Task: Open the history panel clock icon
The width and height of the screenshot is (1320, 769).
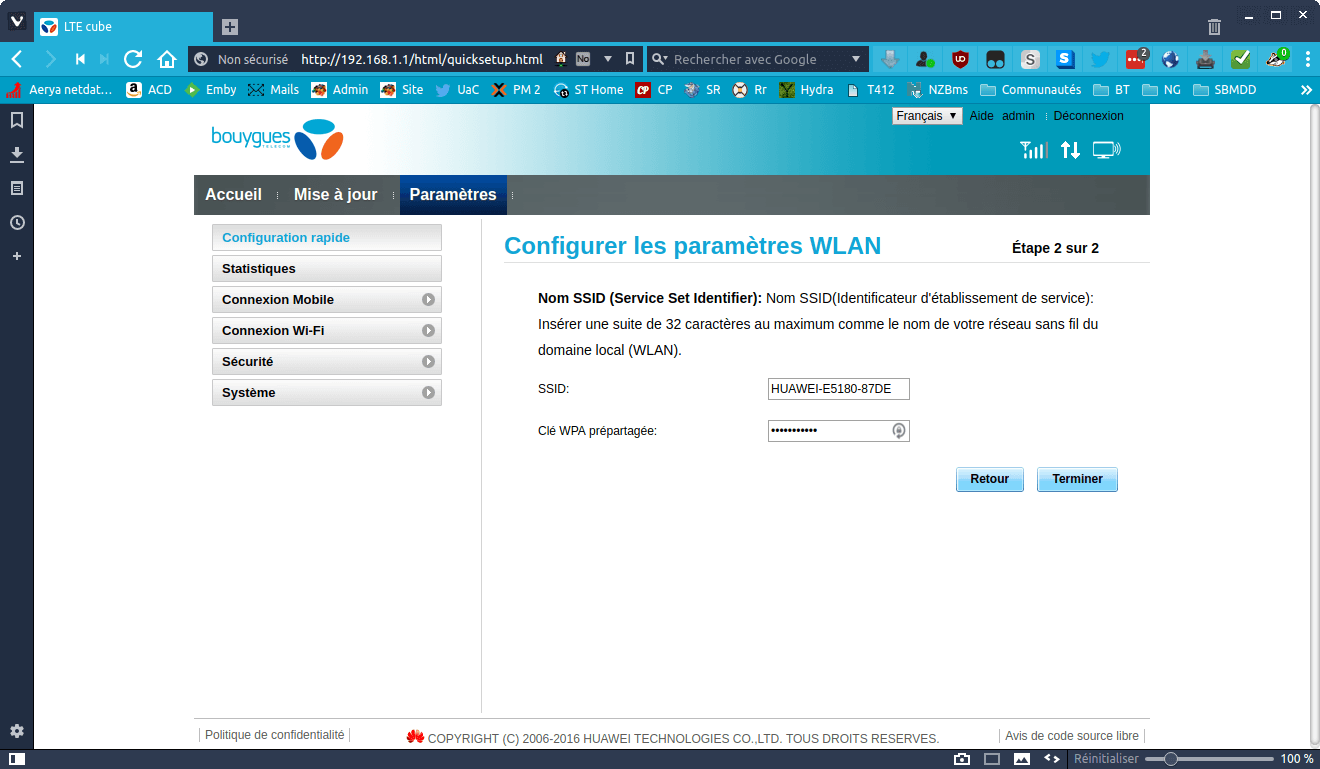Action: 17,222
